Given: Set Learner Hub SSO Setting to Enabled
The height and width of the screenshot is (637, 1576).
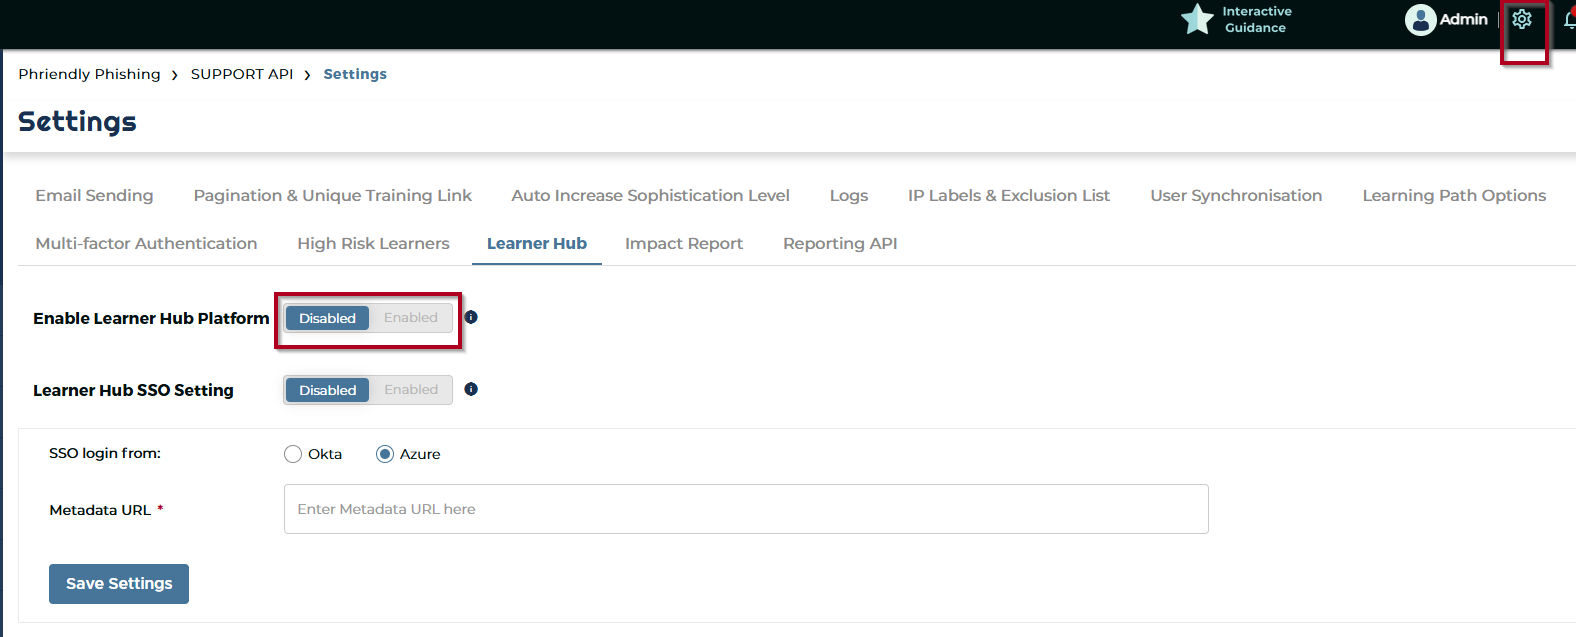Looking at the screenshot, I should point(411,390).
